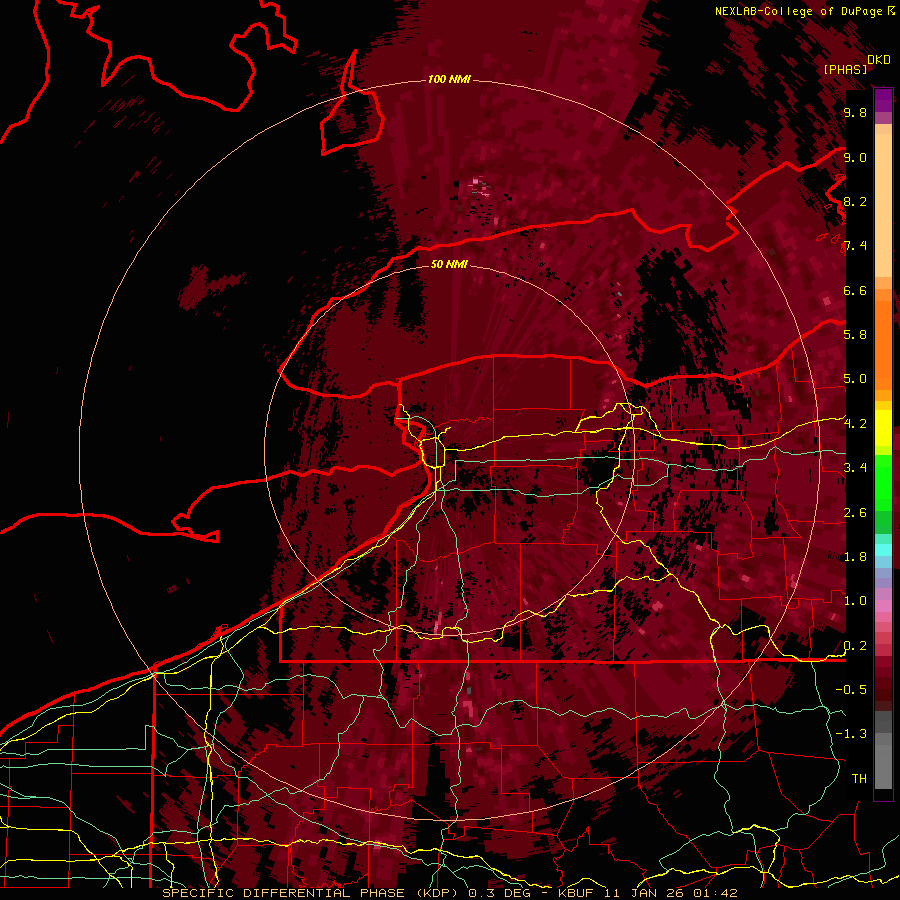Click the 5.0 value on the color scale
Viewport: 900px width, 900px height.
click(855, 379)
